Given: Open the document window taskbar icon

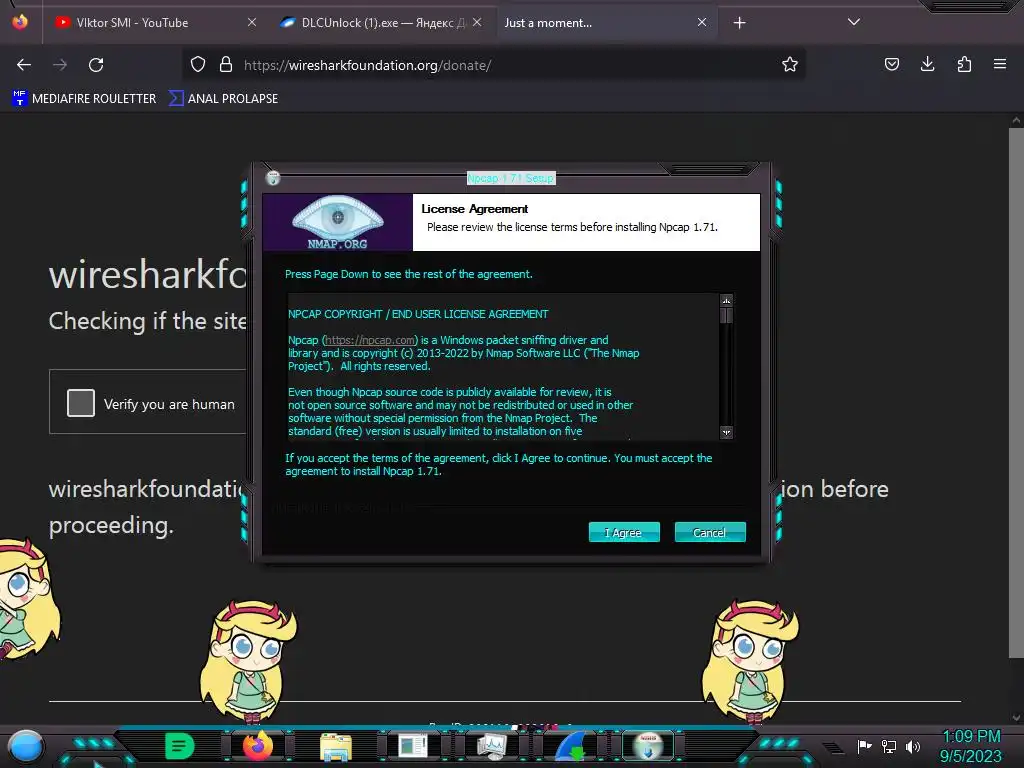Looking at the screenshot, I should 413,746.
